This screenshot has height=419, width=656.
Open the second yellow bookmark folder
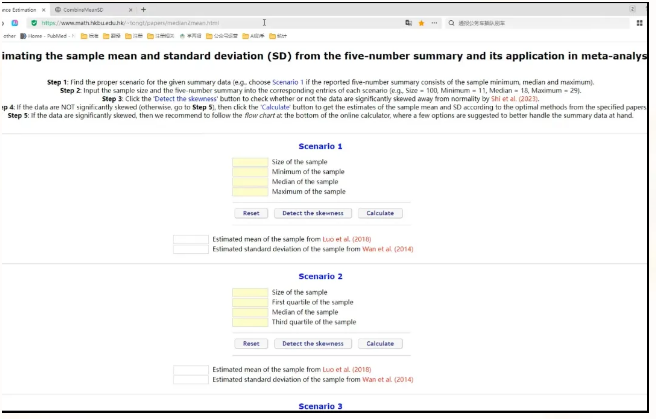click(112, 36)
